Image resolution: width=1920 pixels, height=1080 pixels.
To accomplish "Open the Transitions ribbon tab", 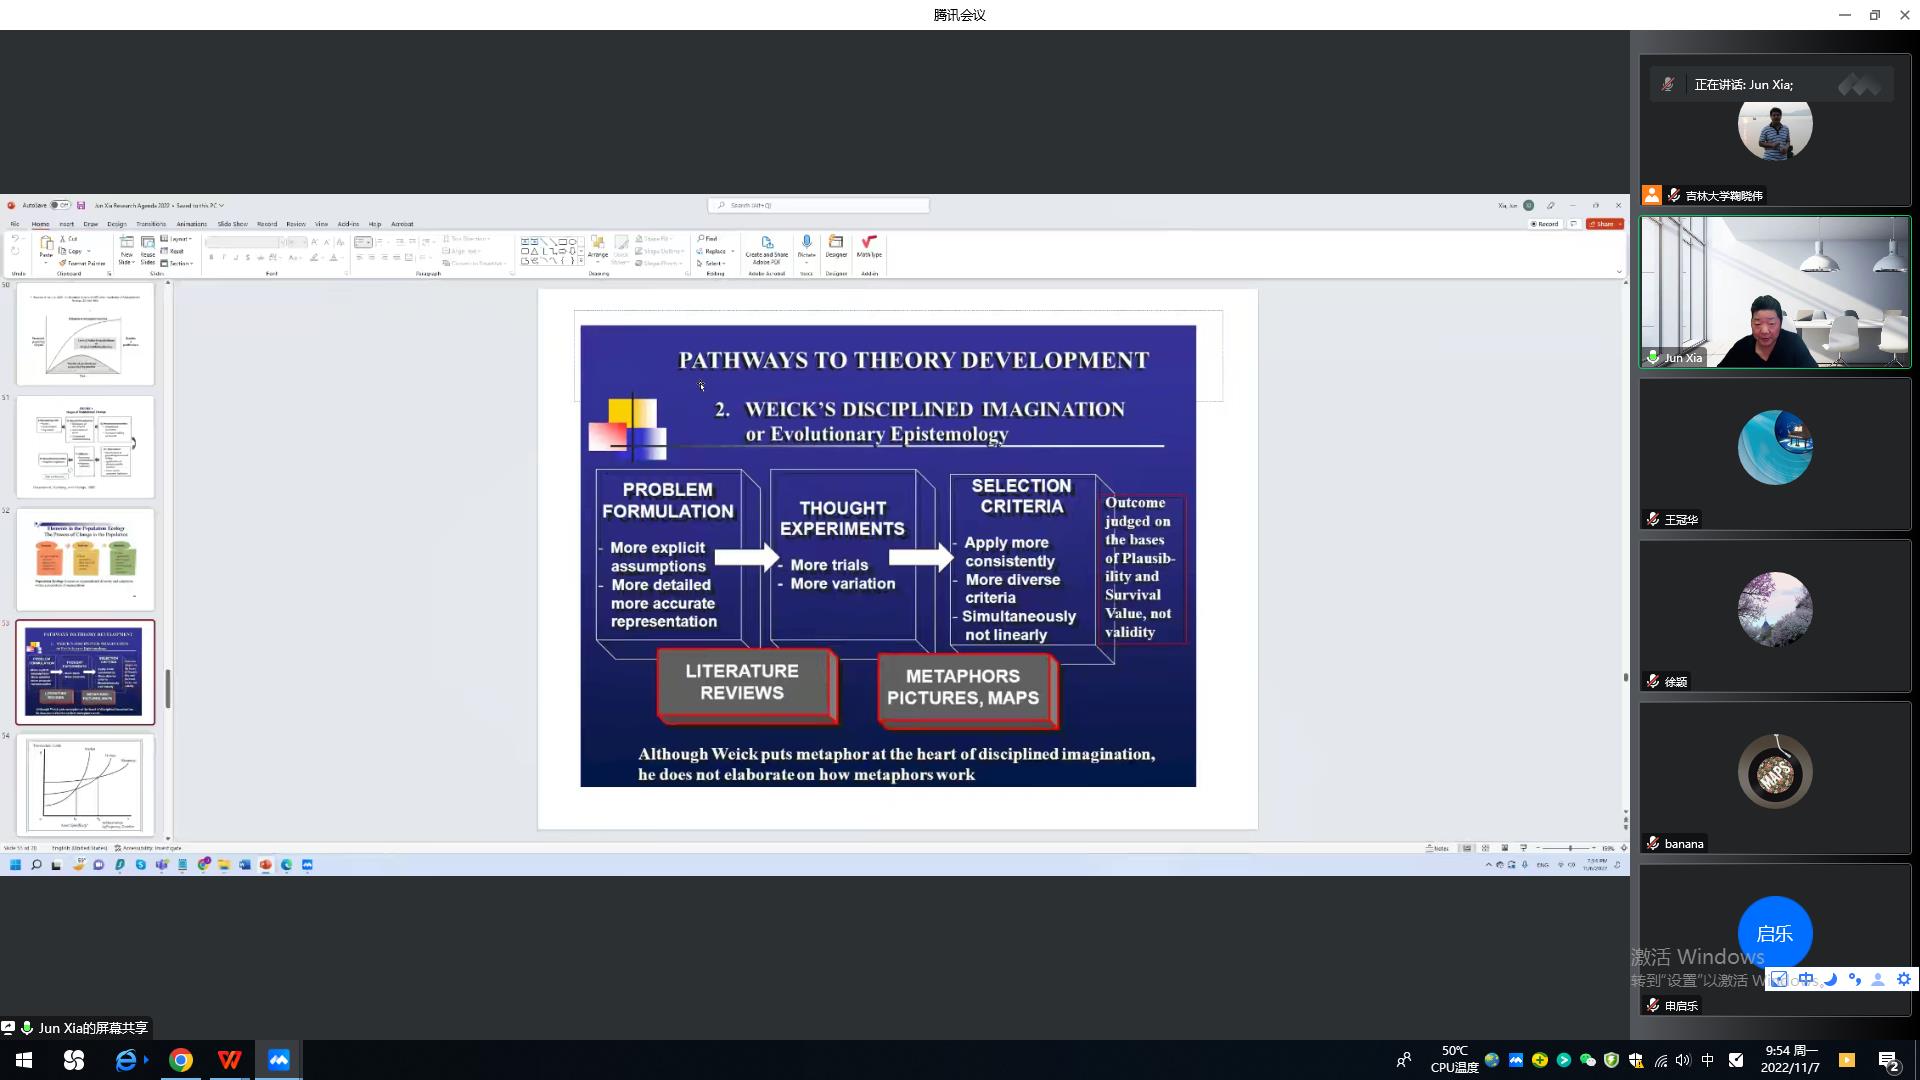I will coord(151,224).
